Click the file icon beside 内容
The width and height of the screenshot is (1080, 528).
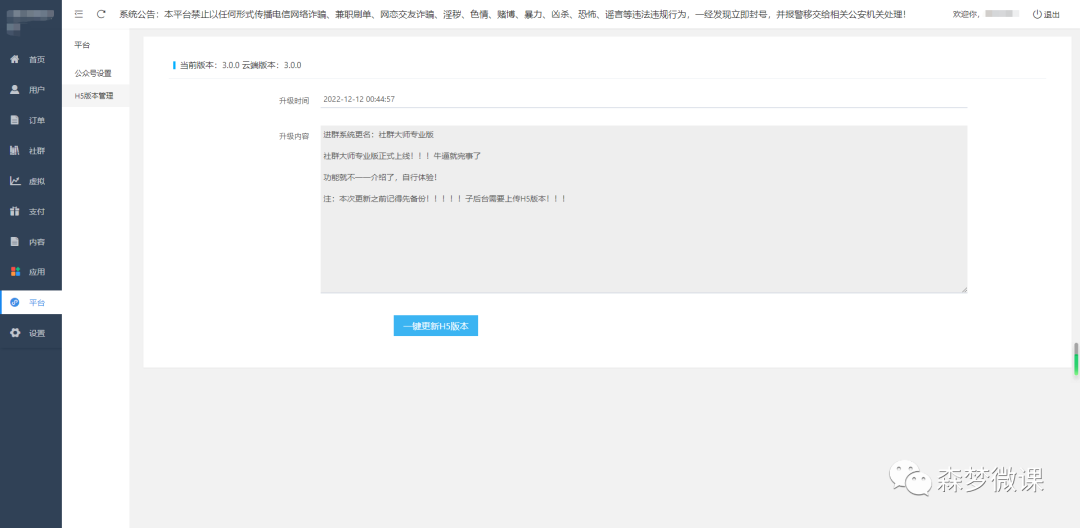point(14,242)
